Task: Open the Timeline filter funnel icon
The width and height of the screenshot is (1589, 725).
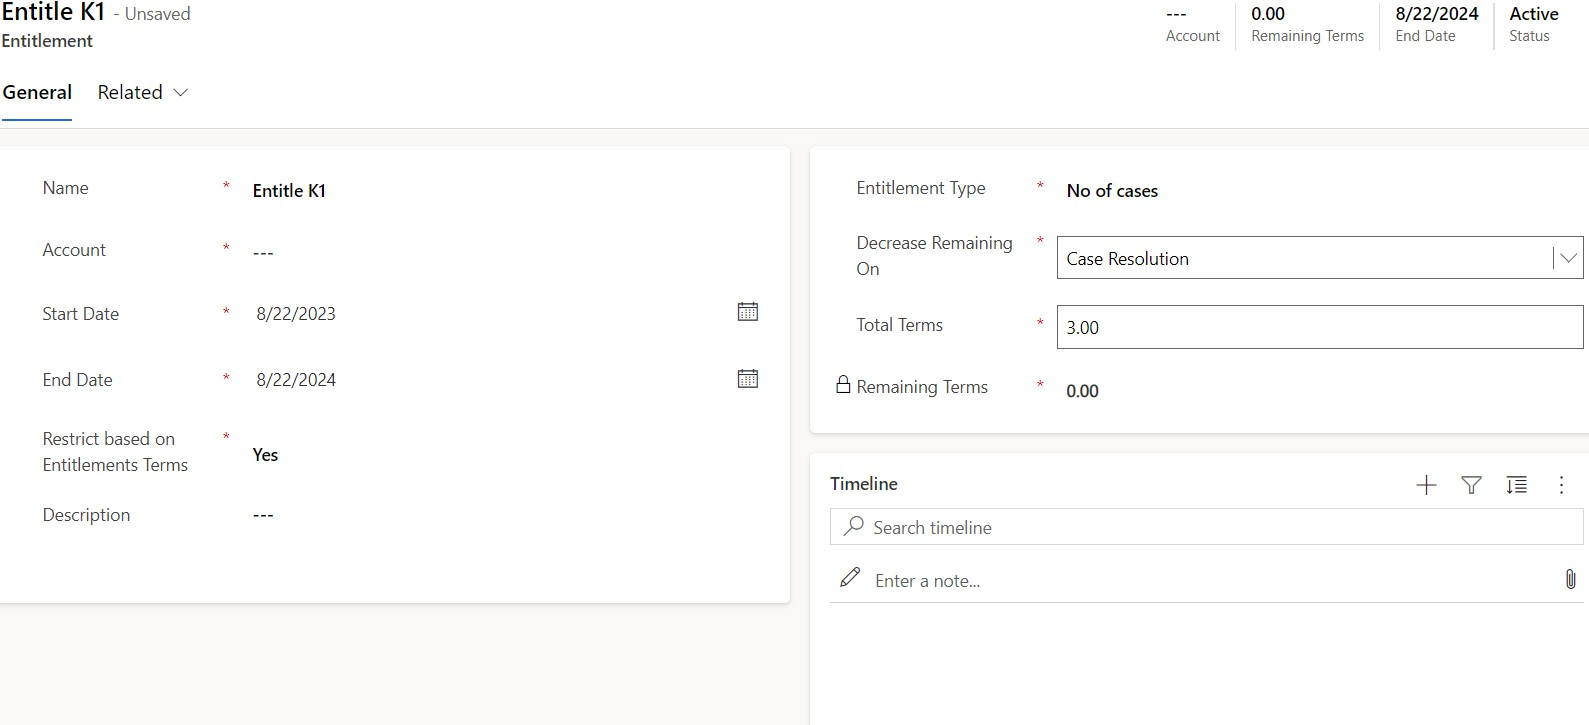Action: coord(1471,485)
